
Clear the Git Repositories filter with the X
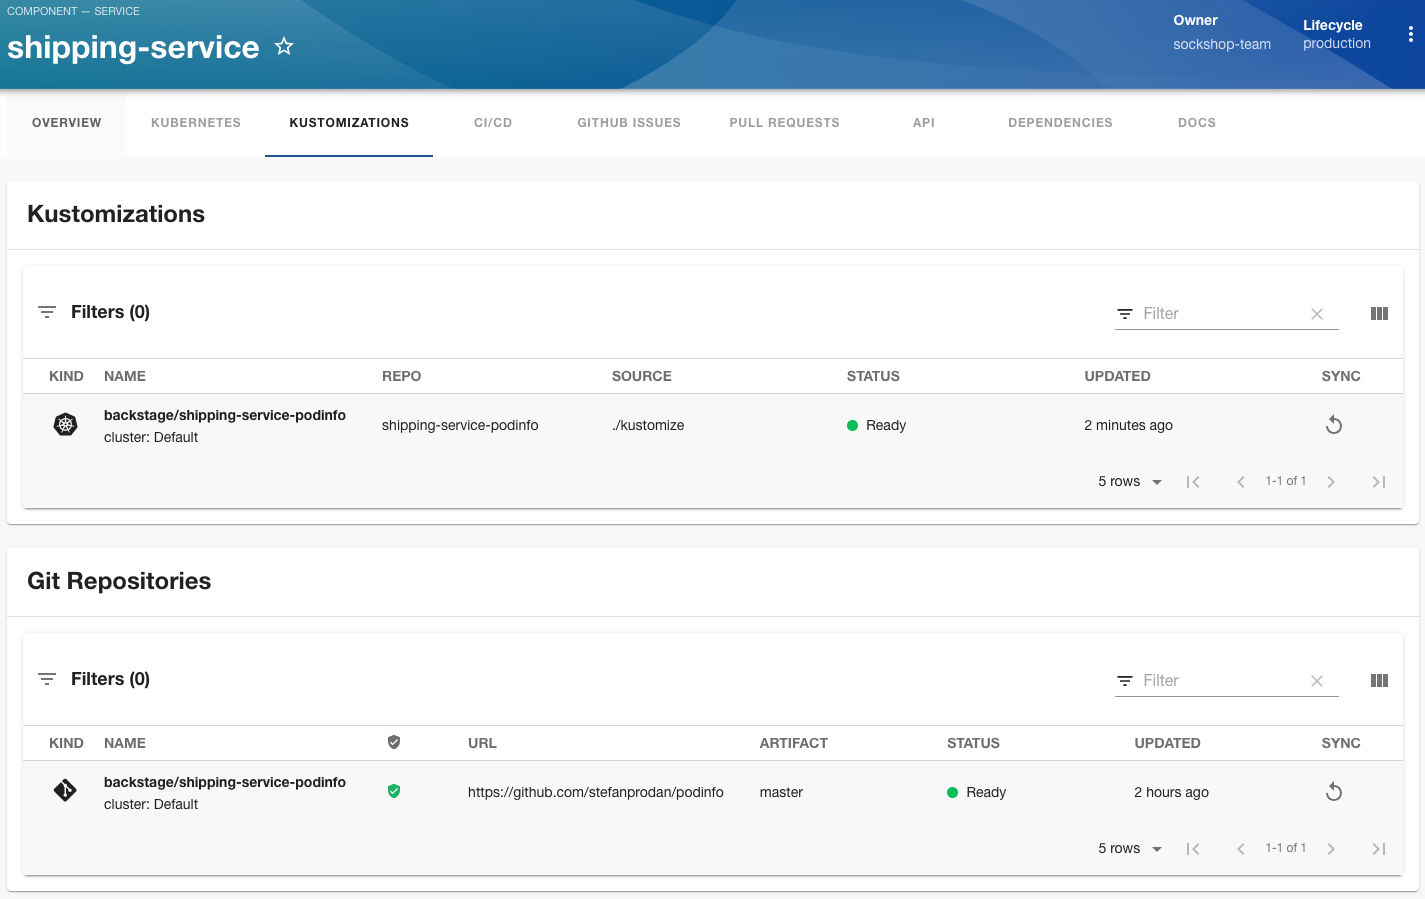1317,681
